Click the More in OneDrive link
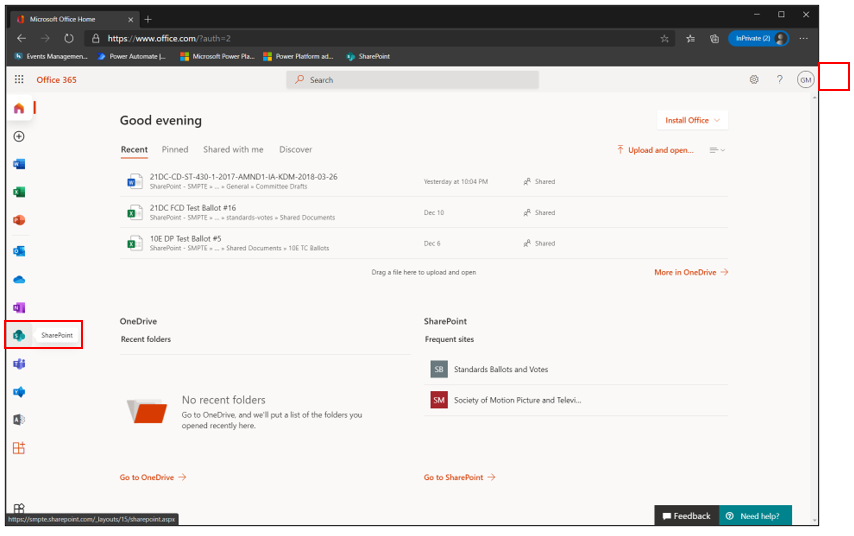 tap(690, 272)
